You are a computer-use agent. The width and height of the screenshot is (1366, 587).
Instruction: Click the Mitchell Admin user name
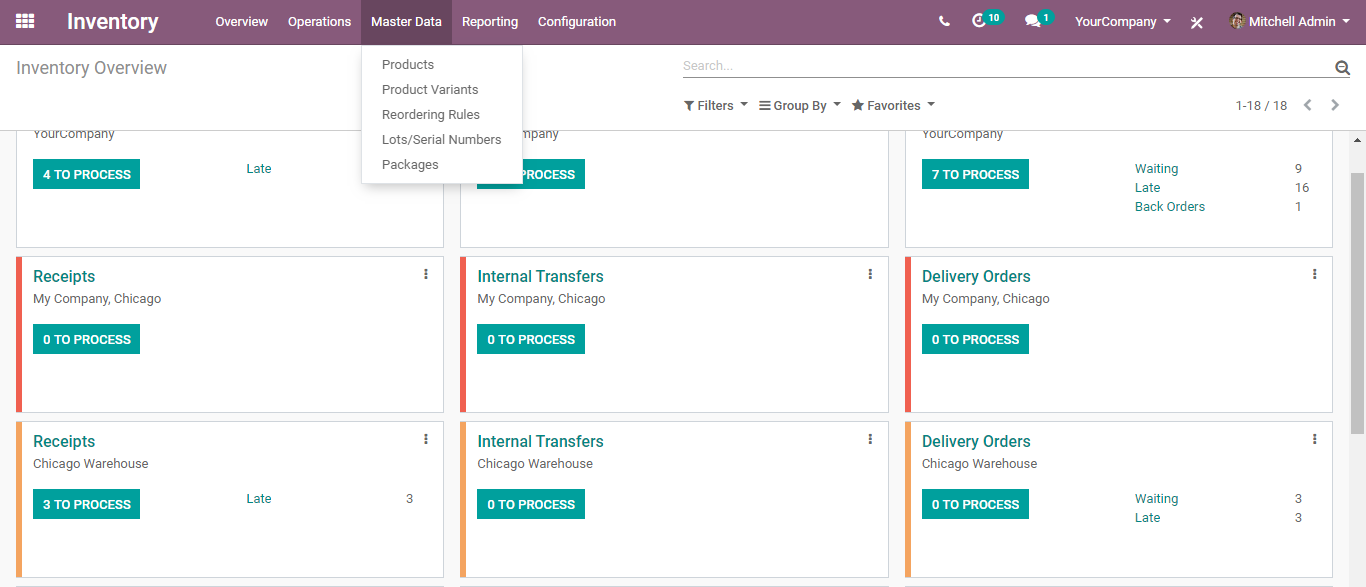[1292, 21]
